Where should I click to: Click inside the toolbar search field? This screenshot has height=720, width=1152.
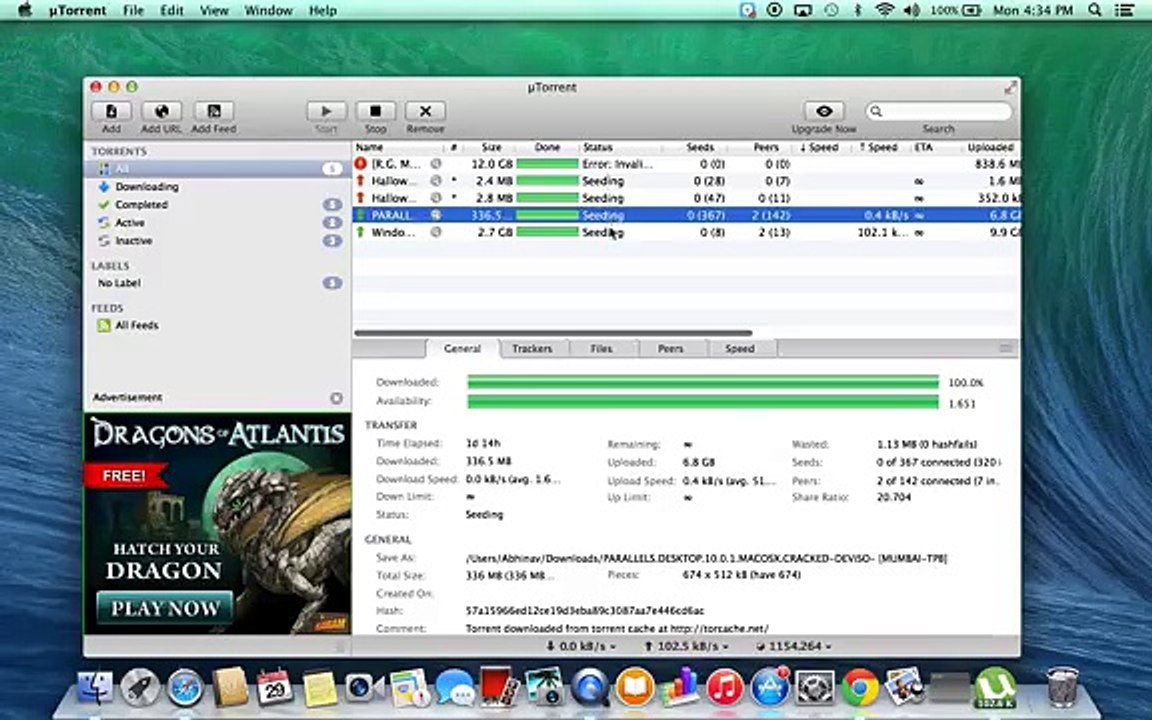[939, 112]
